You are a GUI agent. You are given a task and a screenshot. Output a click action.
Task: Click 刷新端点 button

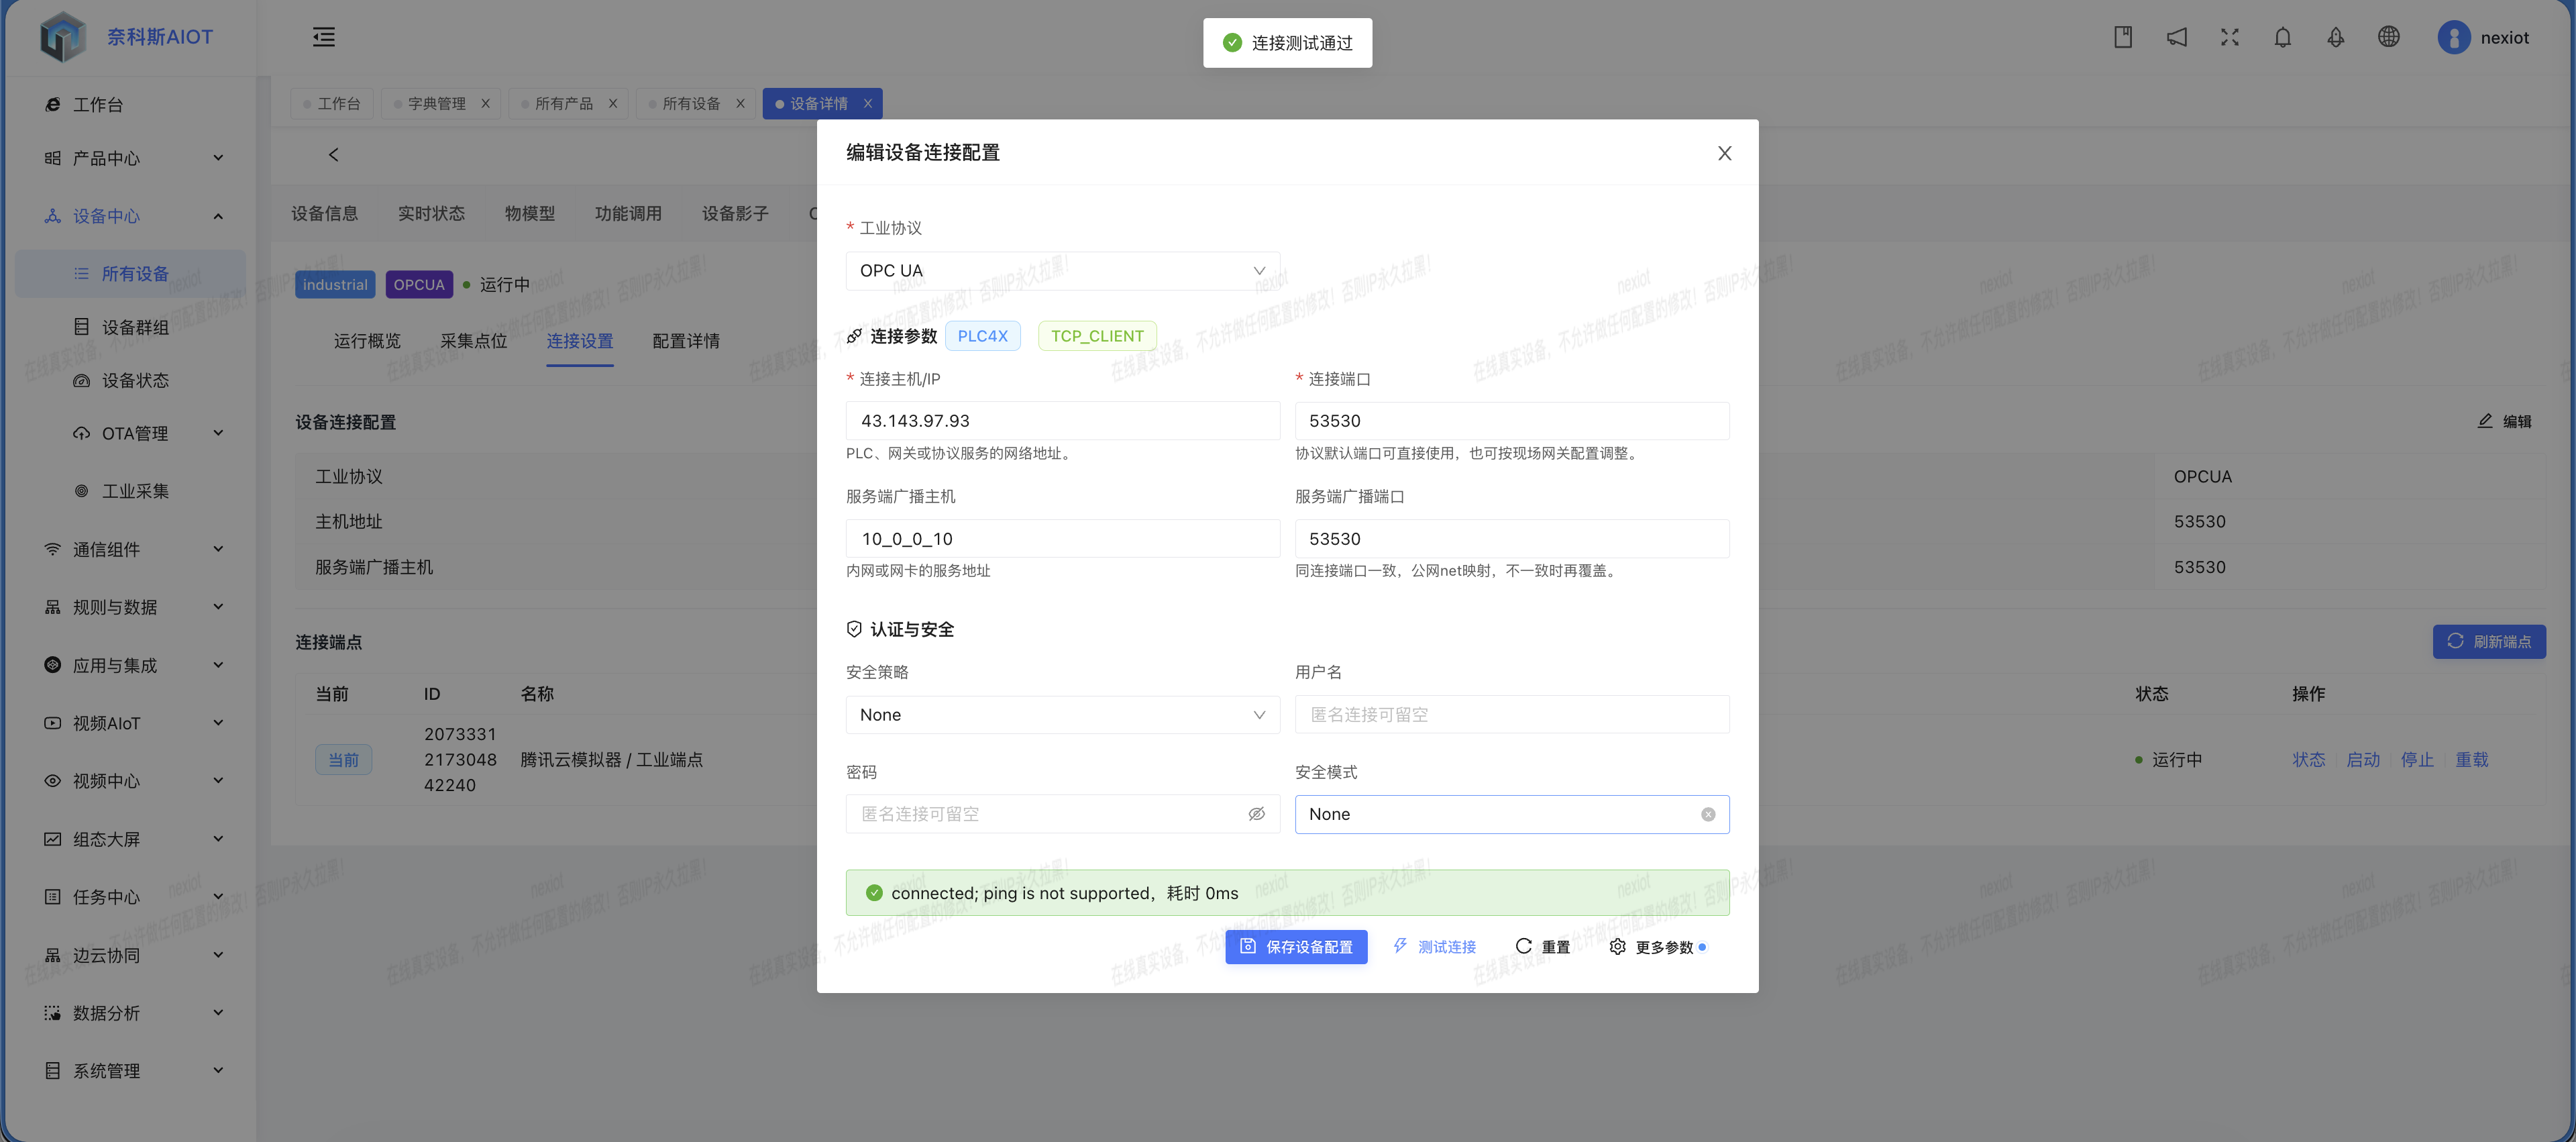[x=2489, y=641]
